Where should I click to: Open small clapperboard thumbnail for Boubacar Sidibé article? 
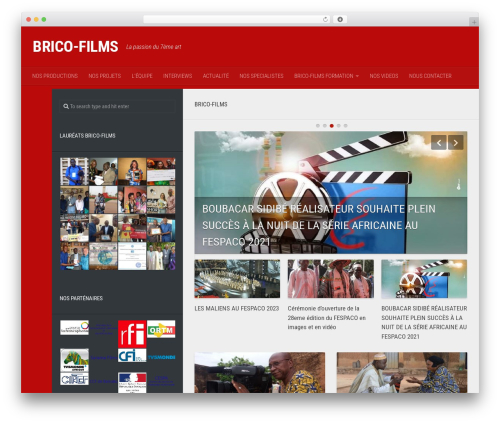424,279
